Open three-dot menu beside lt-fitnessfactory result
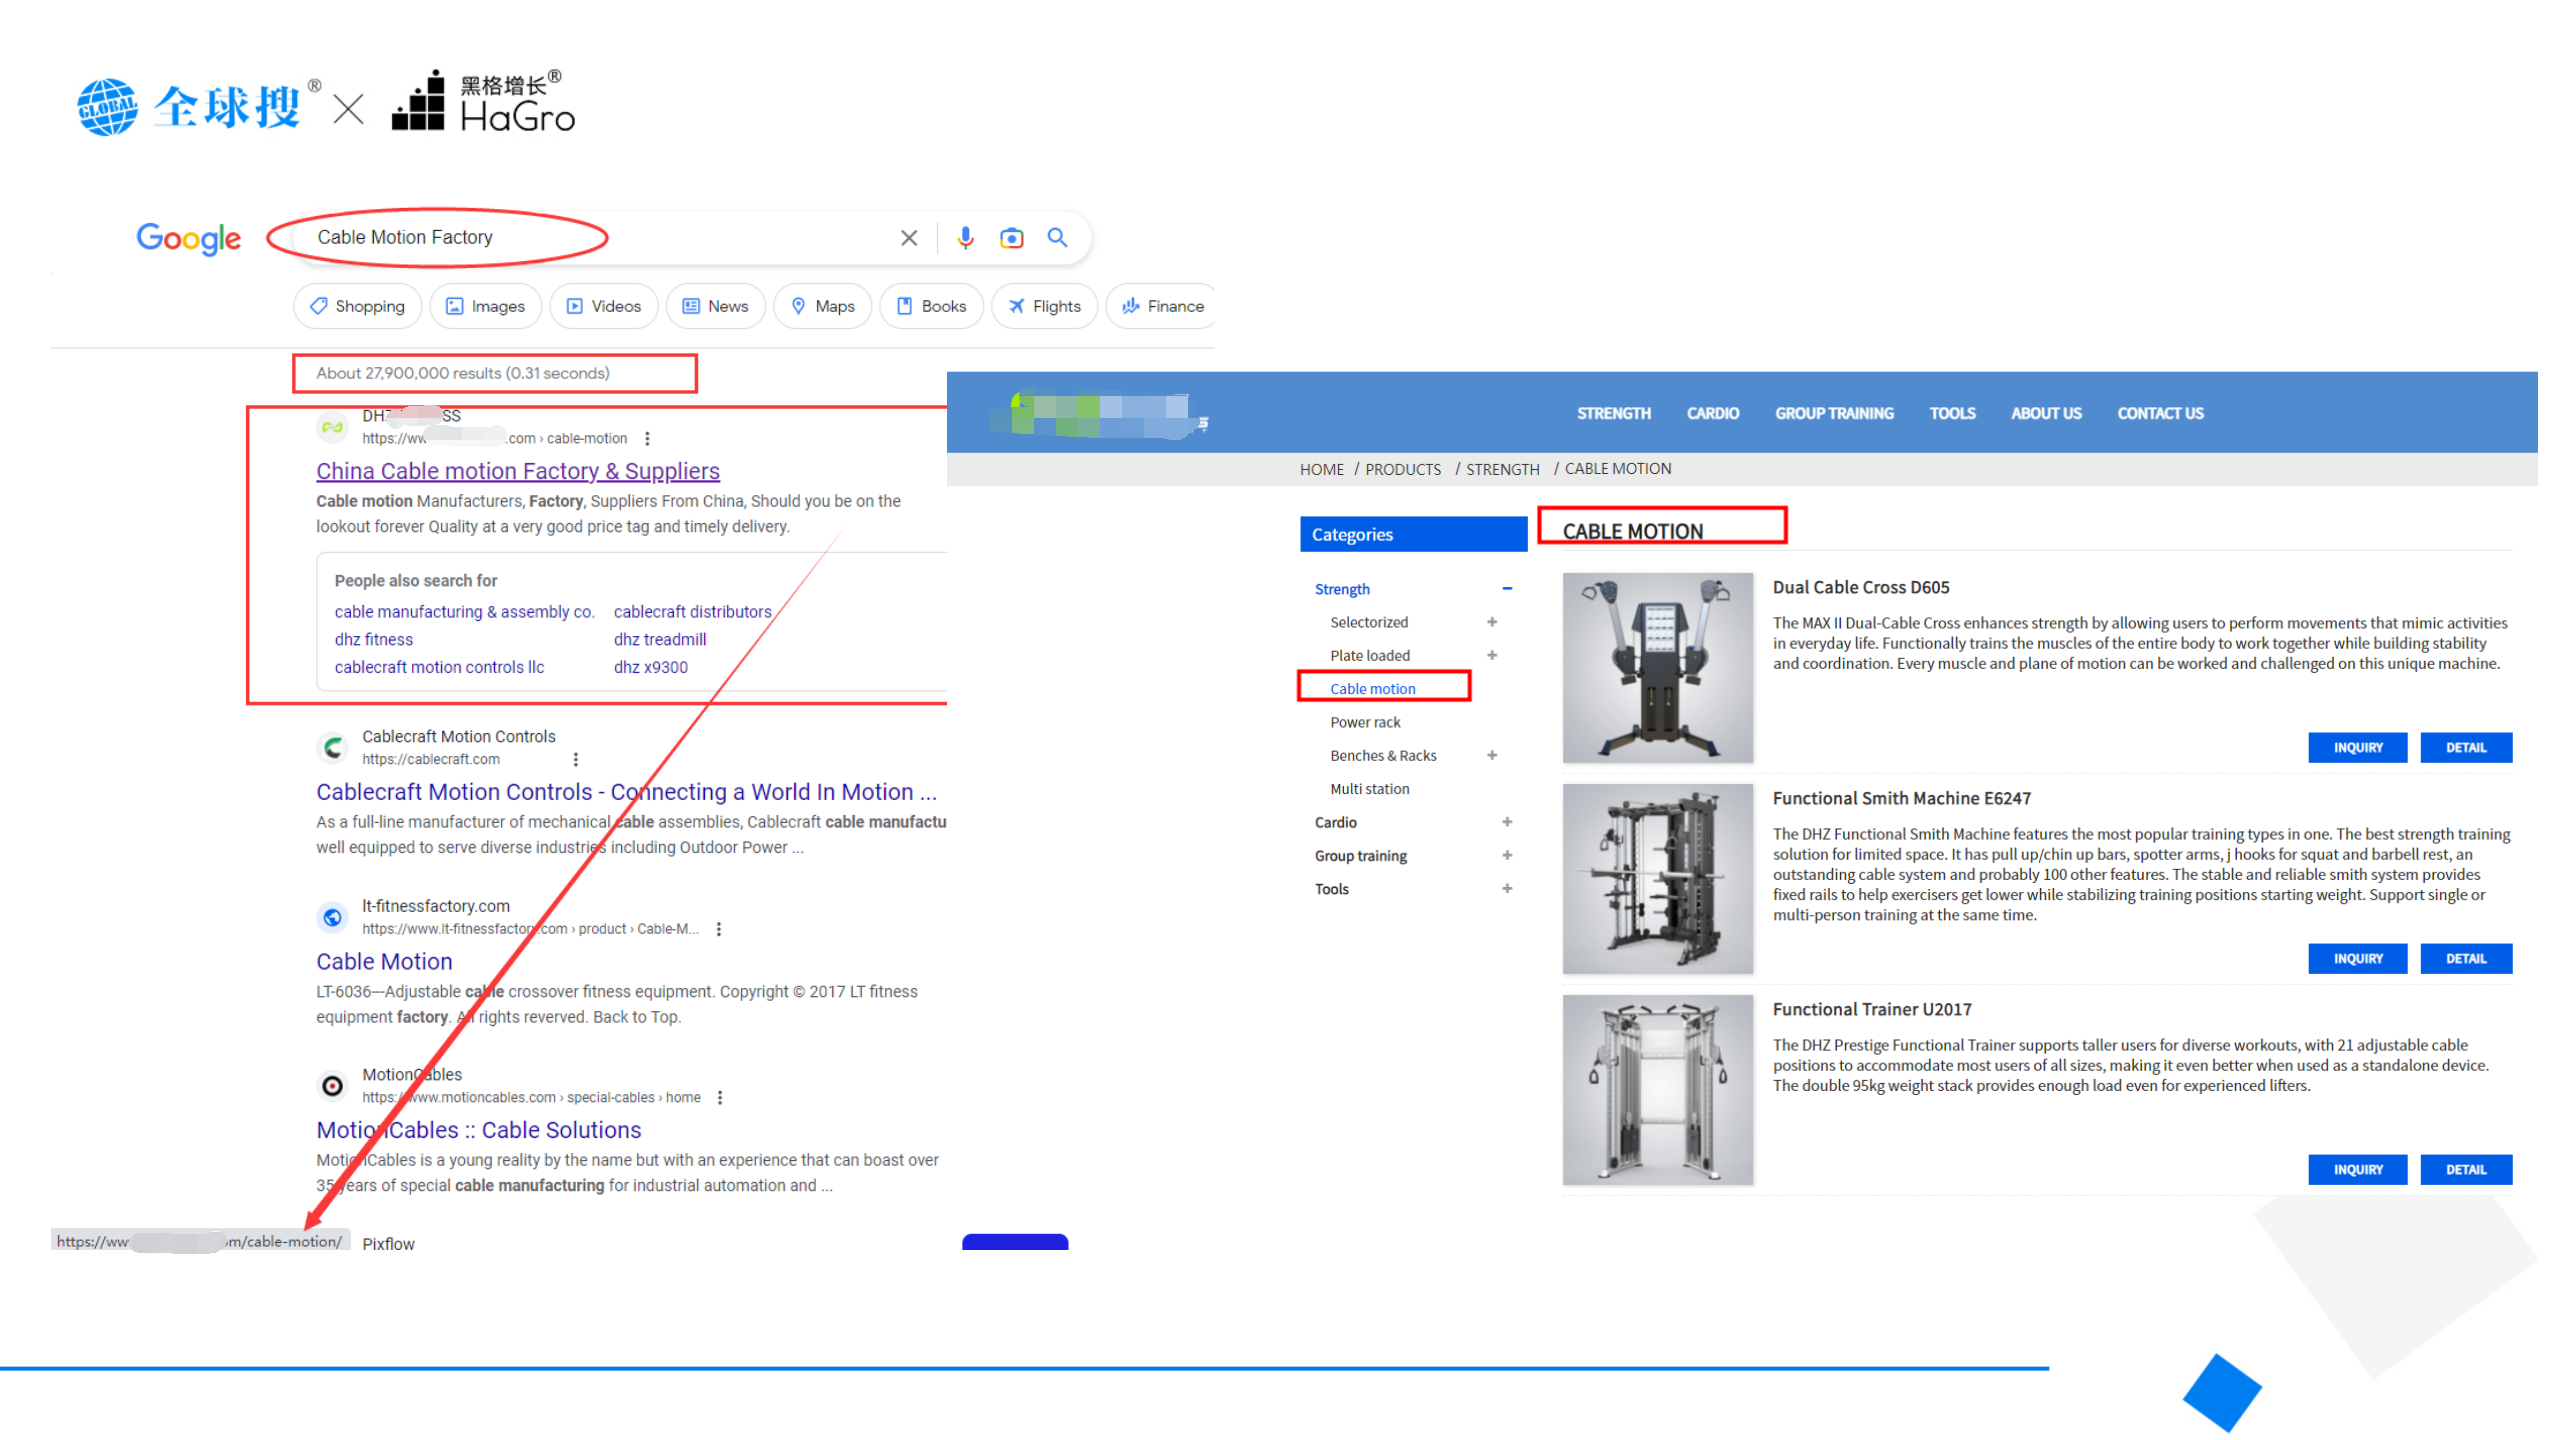Screen dimensions: 2560x1440 (x=718, y=928)
